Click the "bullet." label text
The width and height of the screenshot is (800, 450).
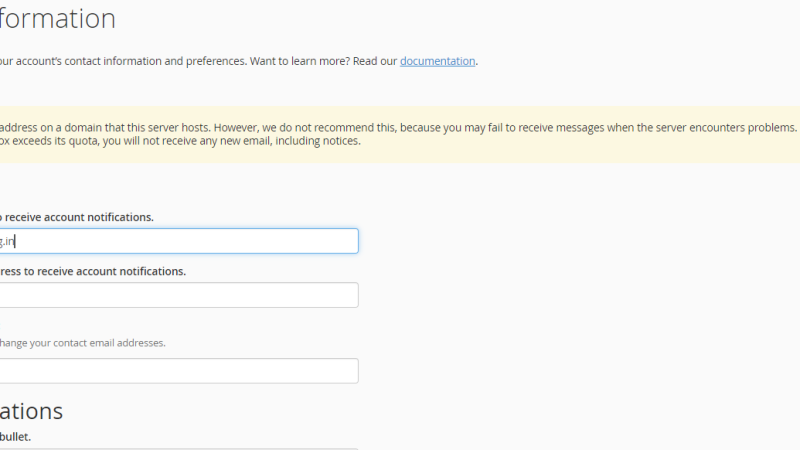(x=15, y=437)
